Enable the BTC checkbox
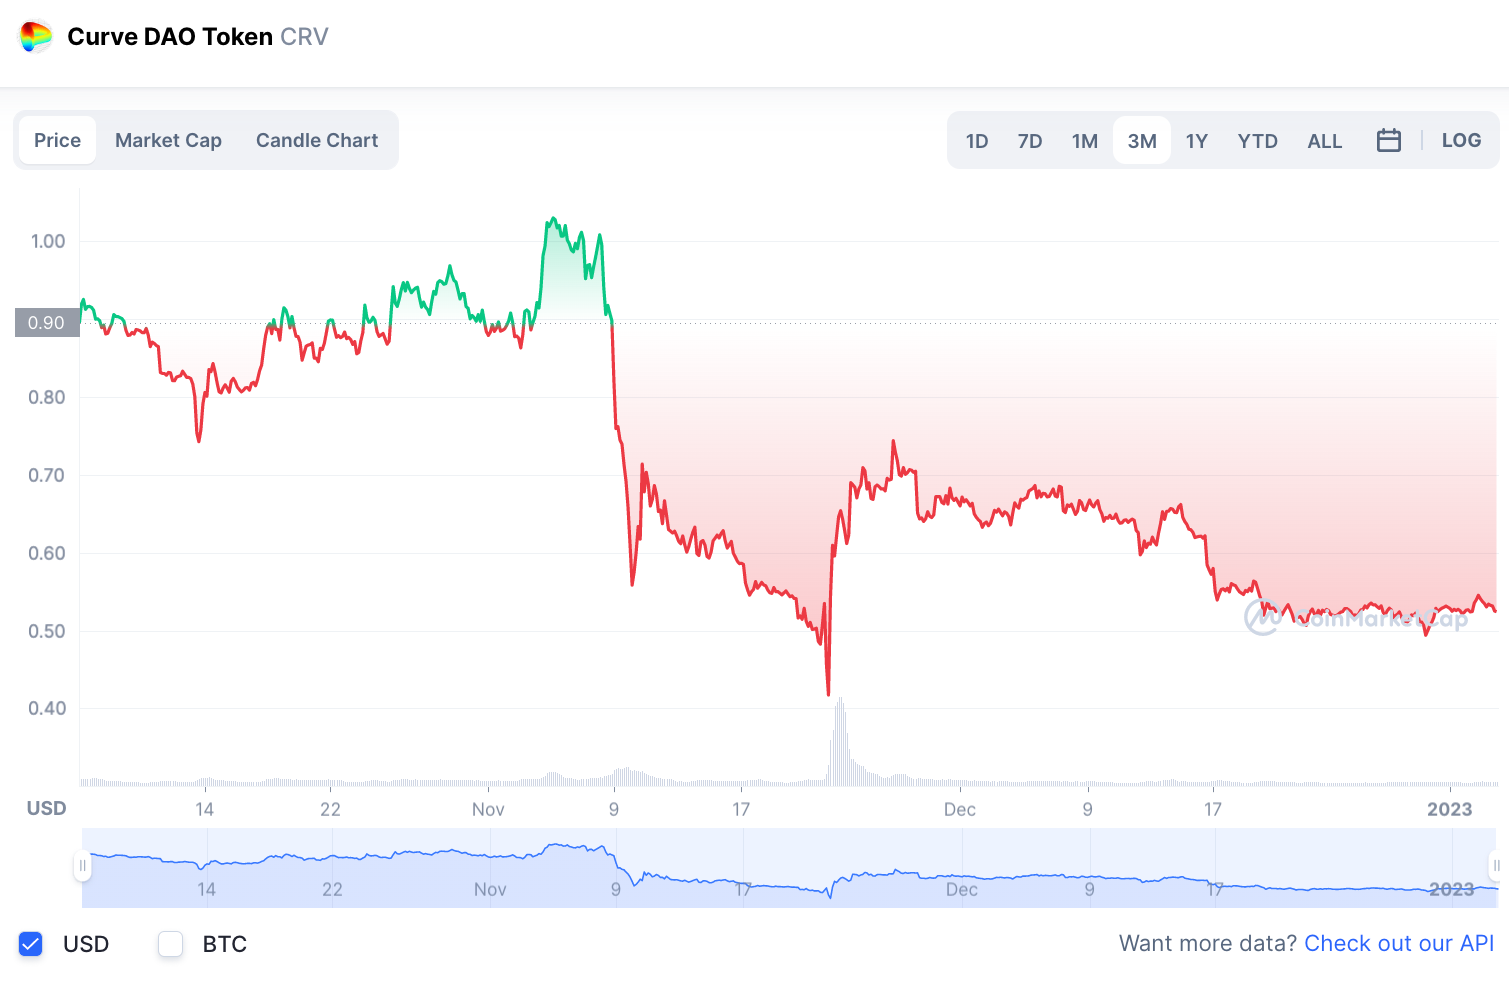 click(171, 944)
